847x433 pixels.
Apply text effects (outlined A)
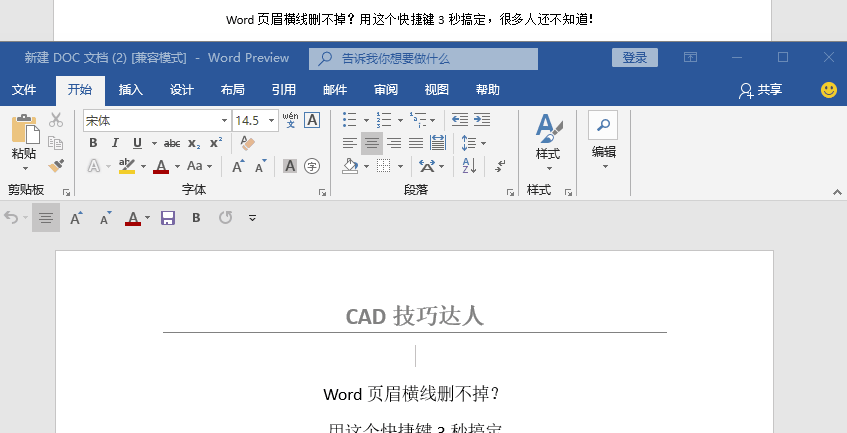(x=94, y=166)
